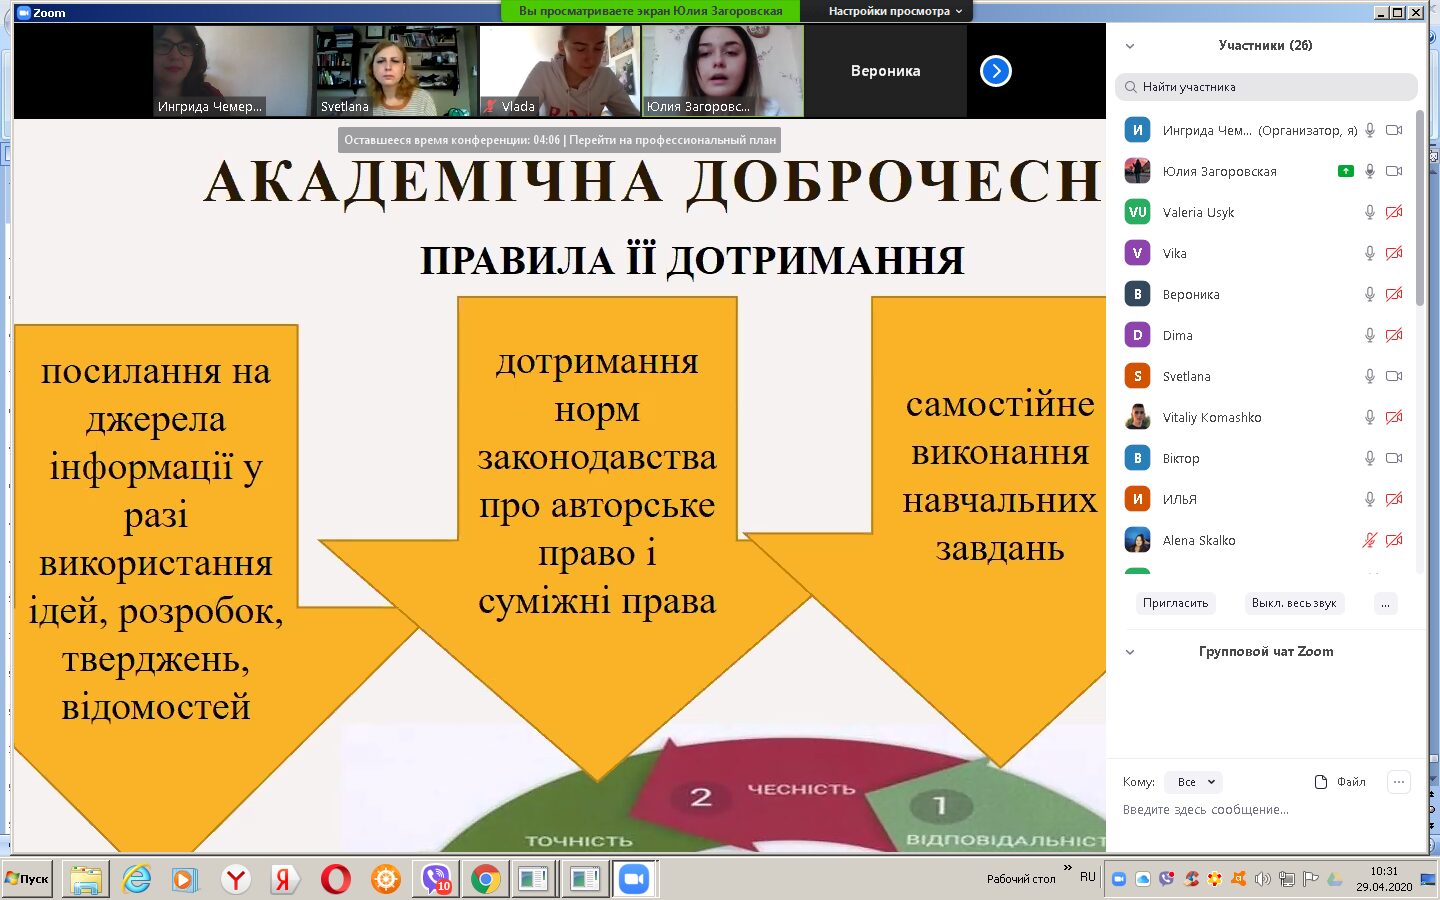Click Перейти на профессиональный план link
Screen dimensions: 1440x900
click(x=672, y=140)
